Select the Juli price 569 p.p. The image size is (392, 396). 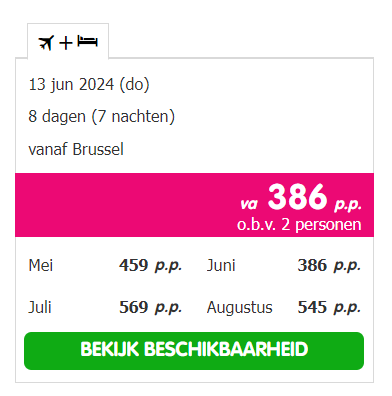point(150,307)
